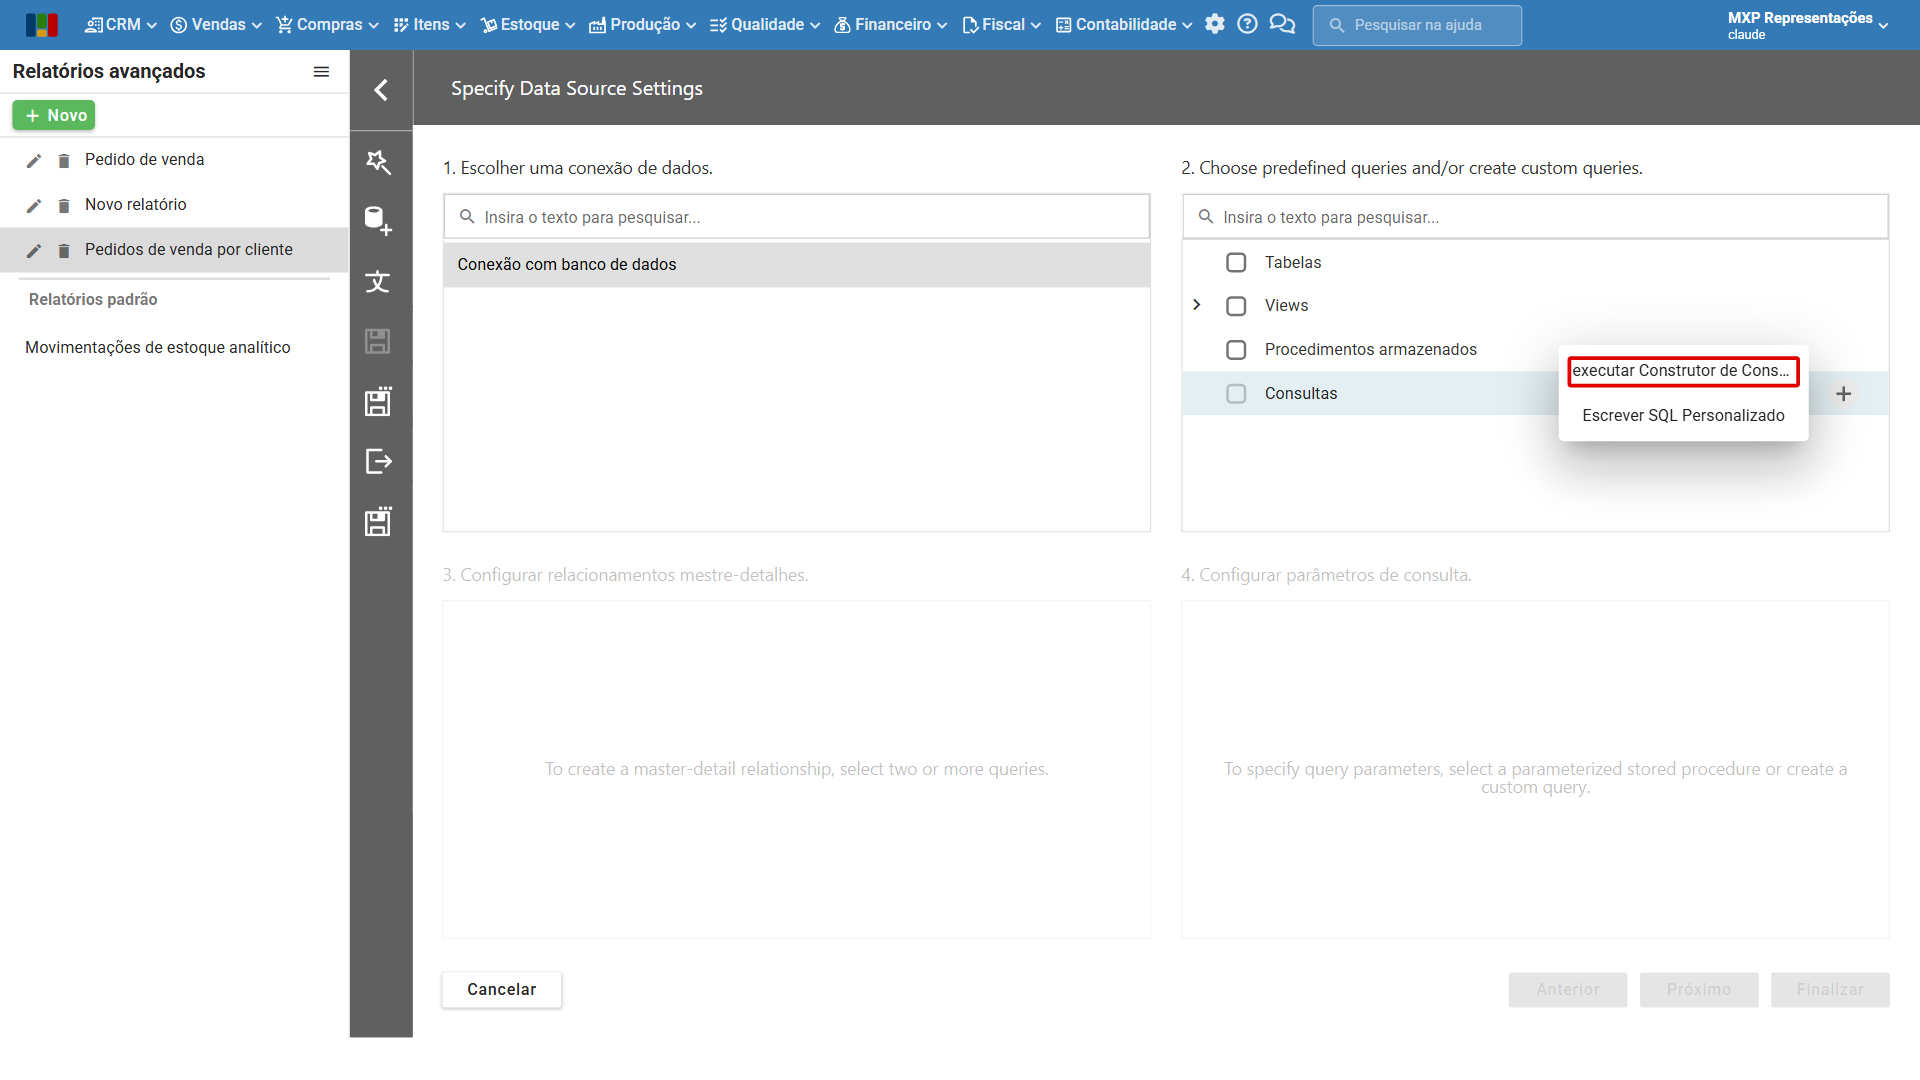Delete Pedidos de venda por cliente report
Viewport: 1920px width, 1080px height.
tap(64, 251)
